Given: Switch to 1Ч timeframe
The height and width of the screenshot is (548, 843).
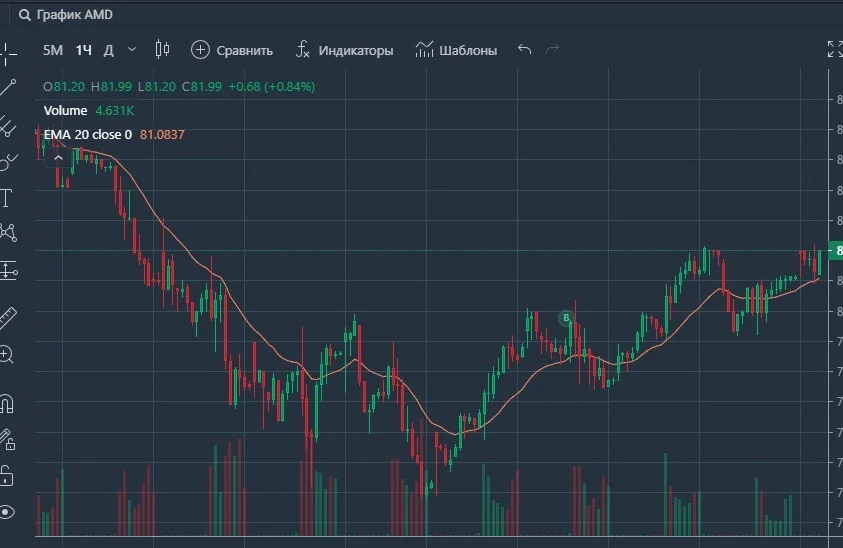Looking at the screenshot, I should point(83,51).
